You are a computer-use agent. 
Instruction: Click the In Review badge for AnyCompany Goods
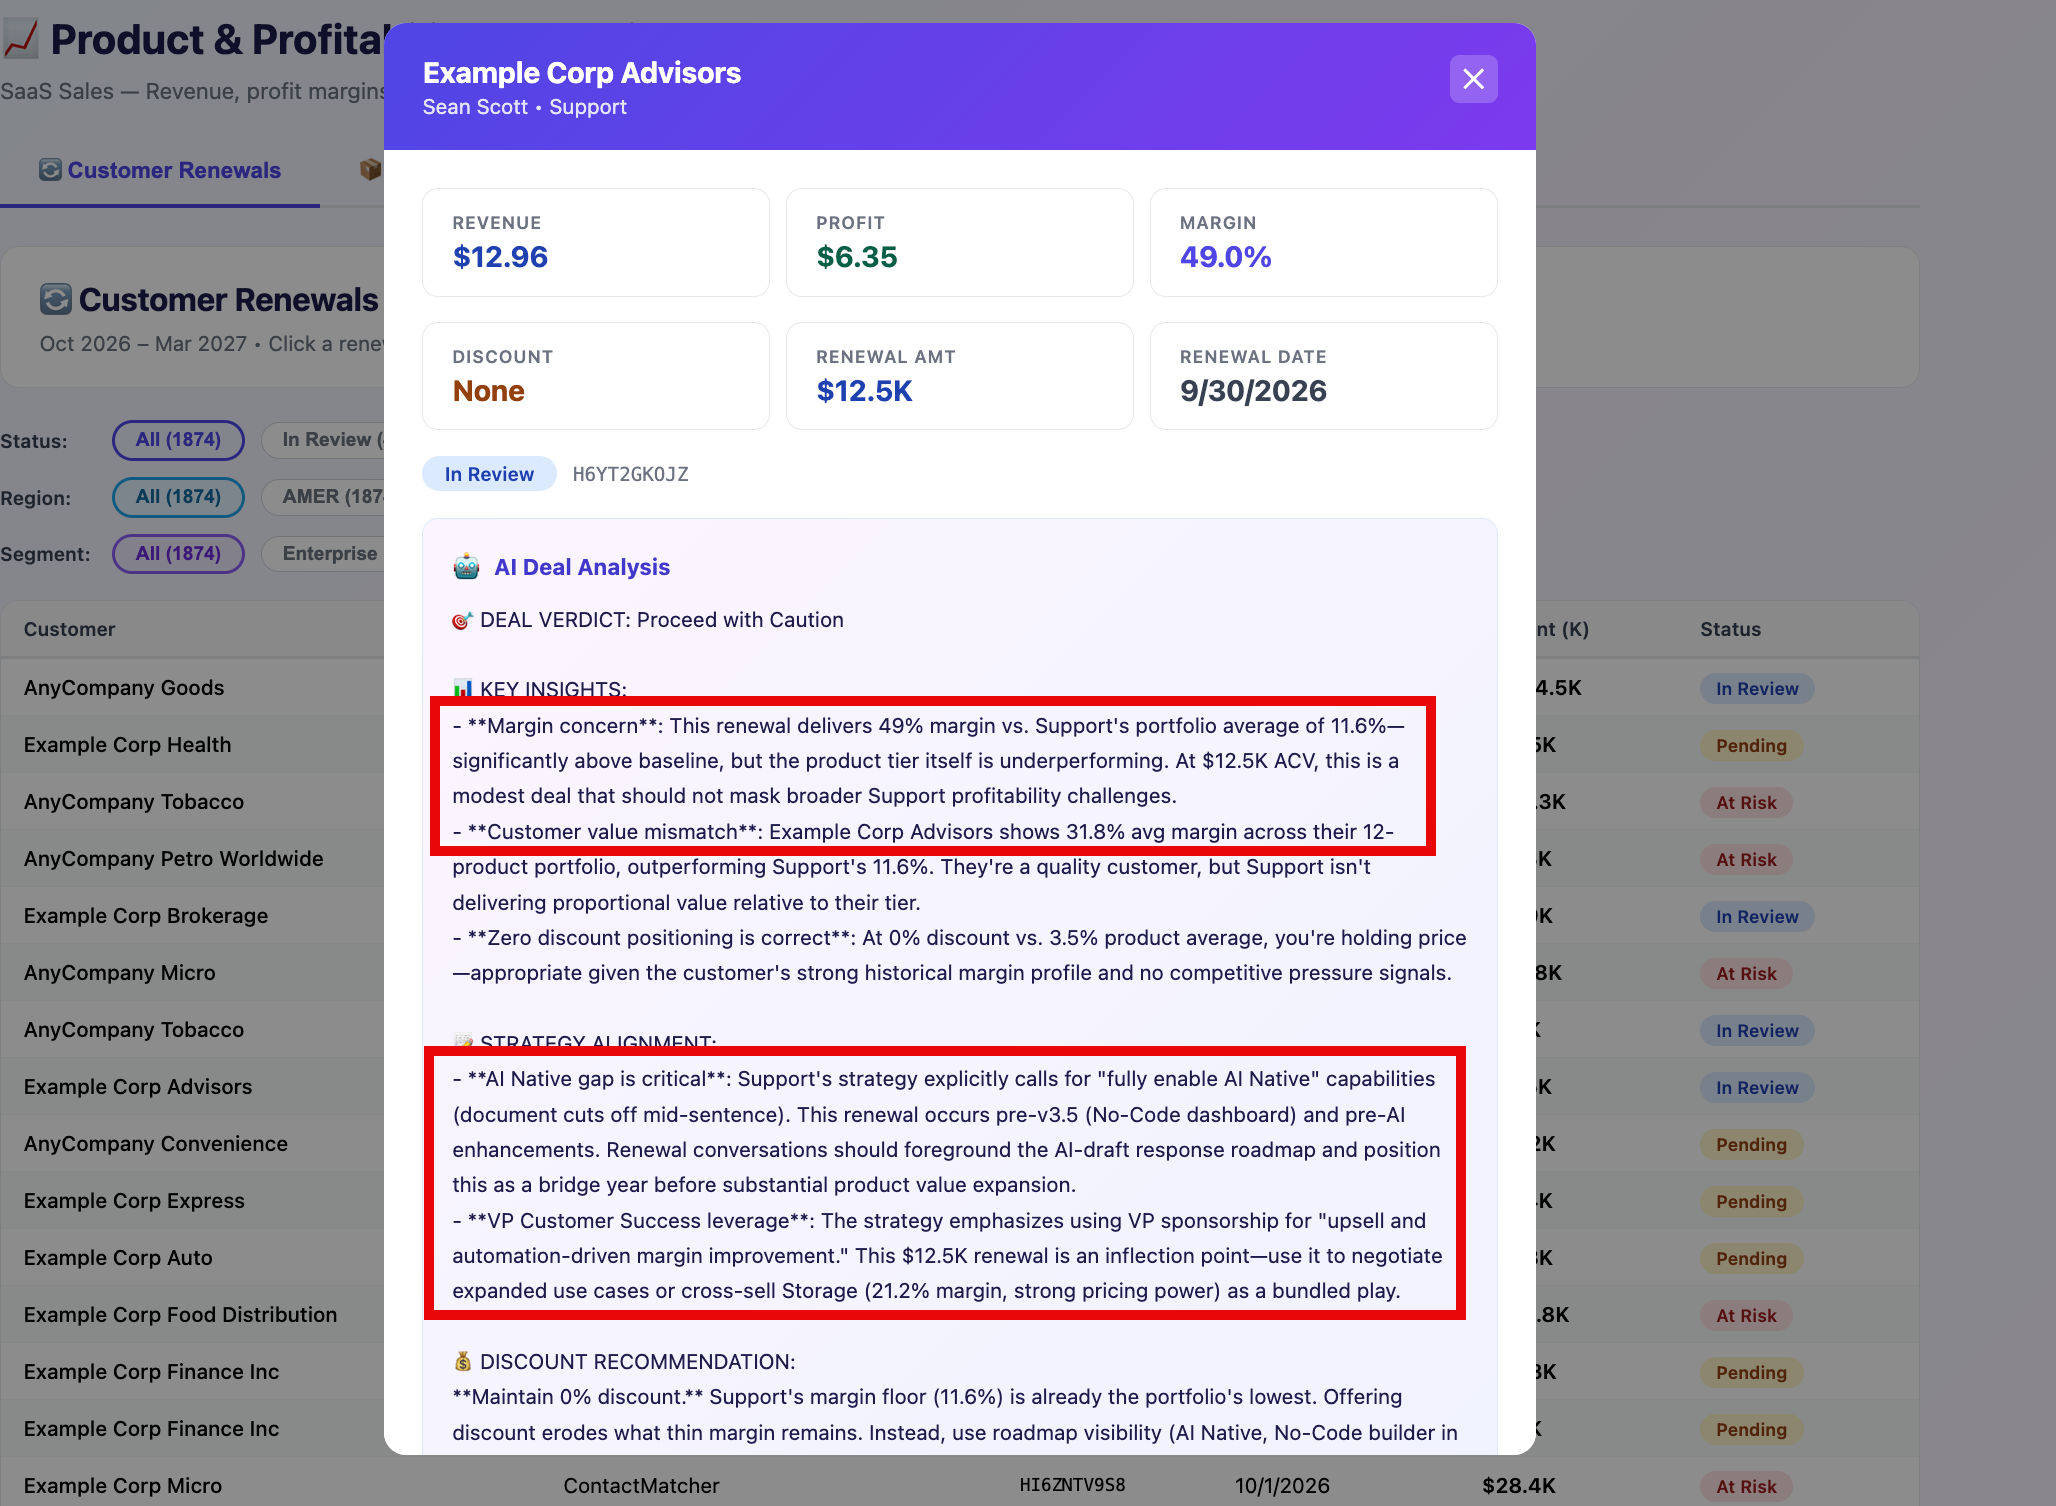pyautogui.click(x=1757, y=689)
